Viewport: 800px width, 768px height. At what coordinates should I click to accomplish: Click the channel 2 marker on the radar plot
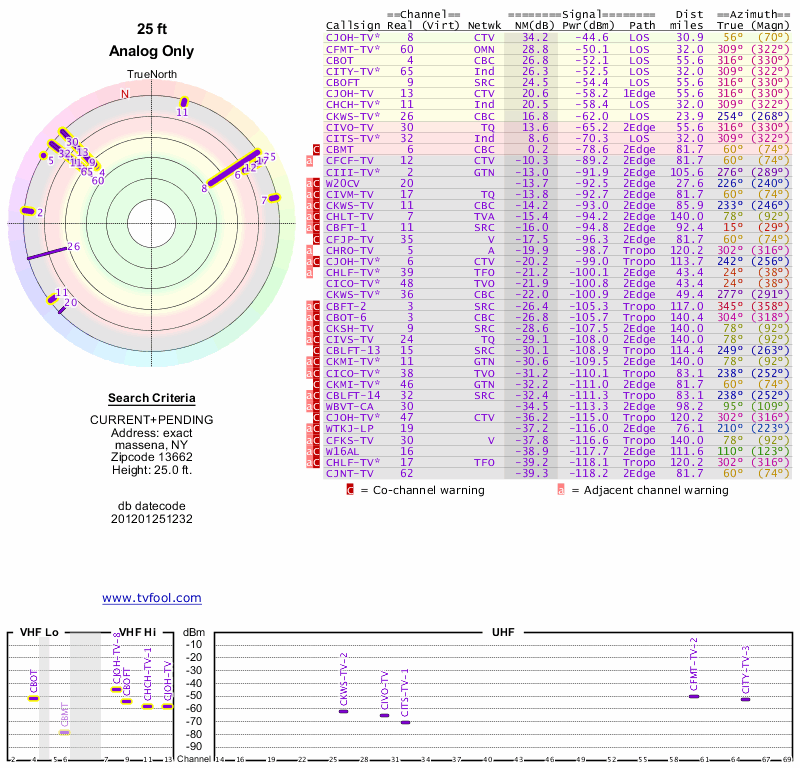point(27,212)
